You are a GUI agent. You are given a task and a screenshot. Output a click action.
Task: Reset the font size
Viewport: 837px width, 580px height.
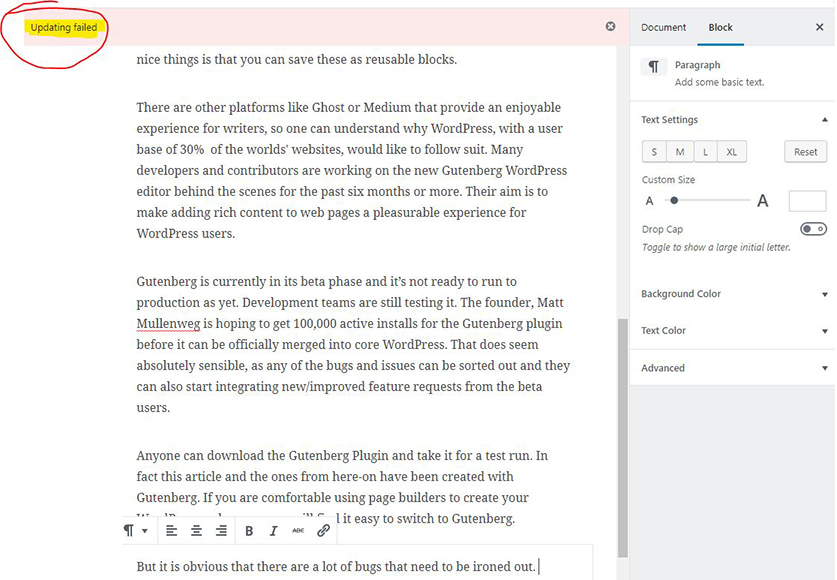click(806, 152)
